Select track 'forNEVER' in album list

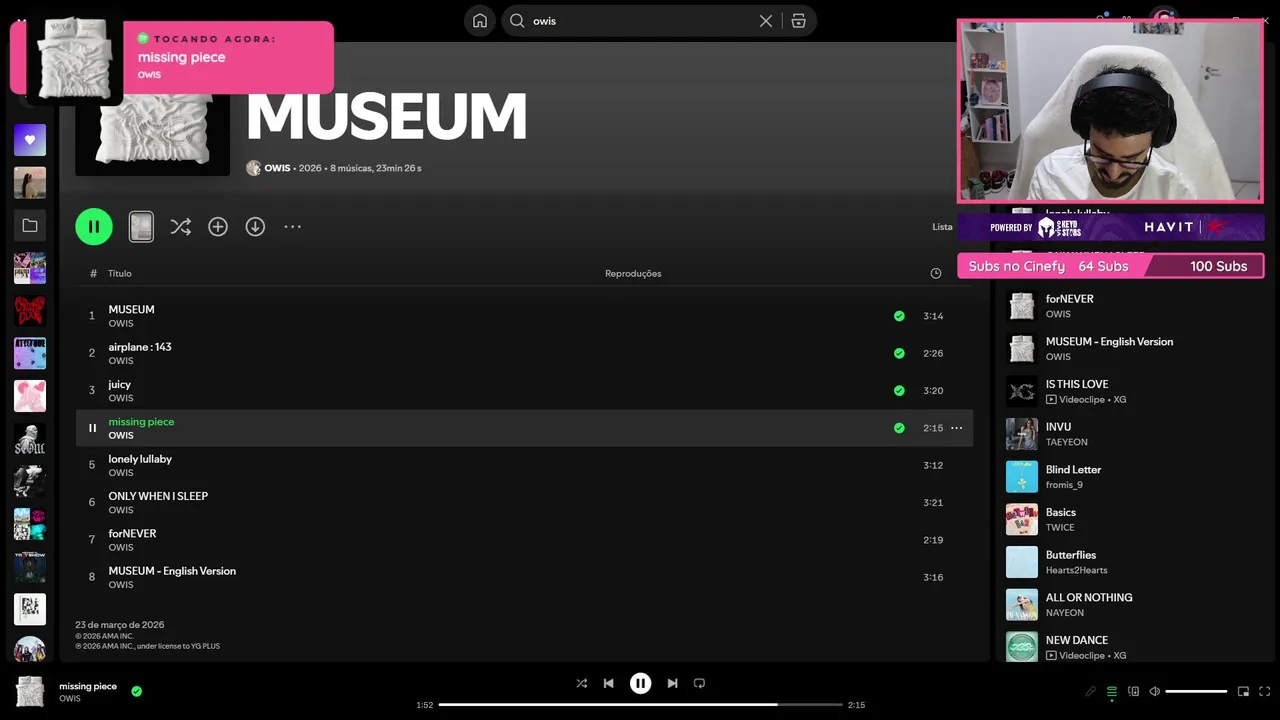(132, 534)
